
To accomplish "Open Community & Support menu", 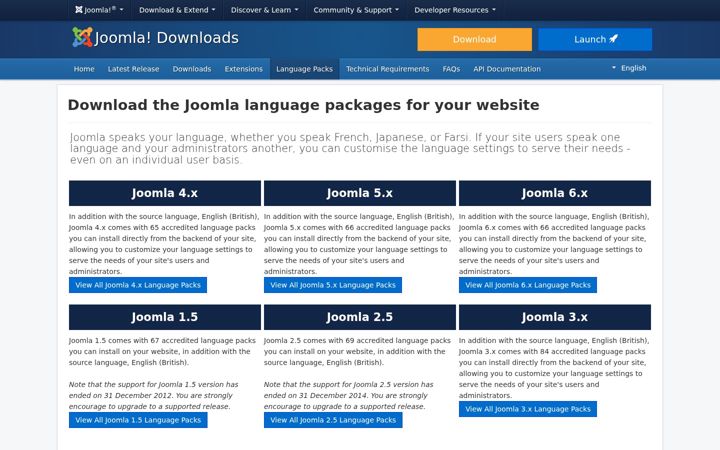I will (356, 10).
